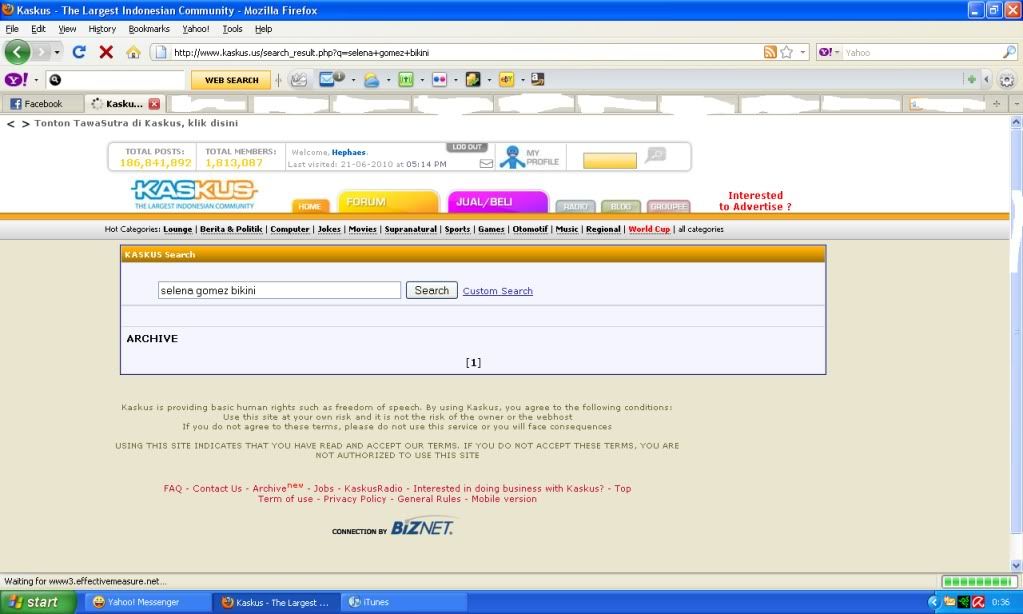
Task: Reload the page with the refresh icon
Action: pyautogui.click(x=79, y=52)
